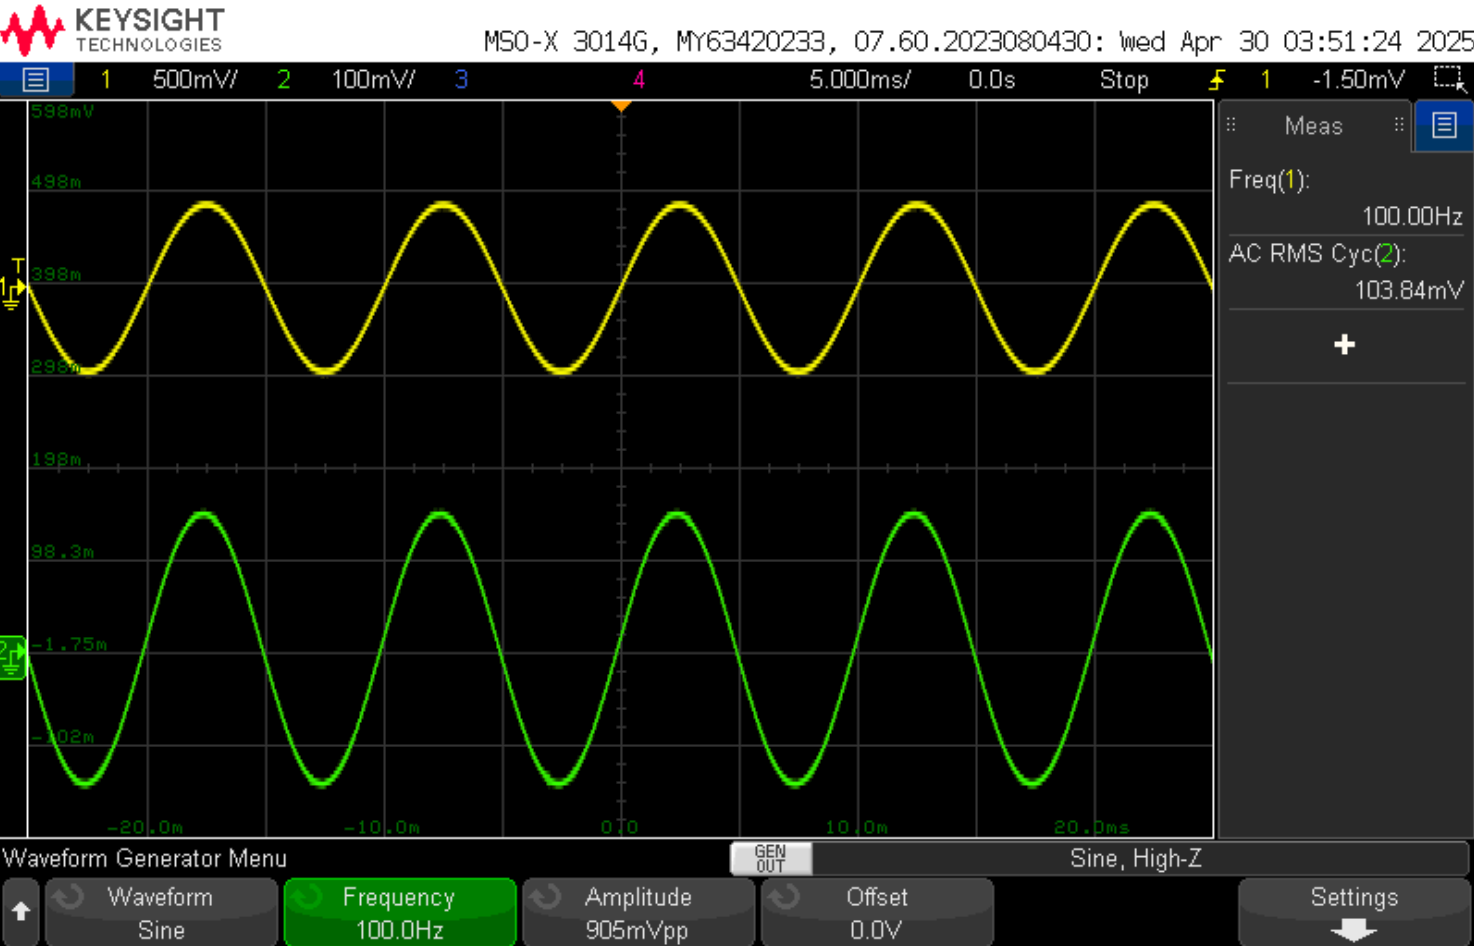Click the Sine, High-Z status text
This screenshot has width=1474, height=946.
[x=1136, y=859]
